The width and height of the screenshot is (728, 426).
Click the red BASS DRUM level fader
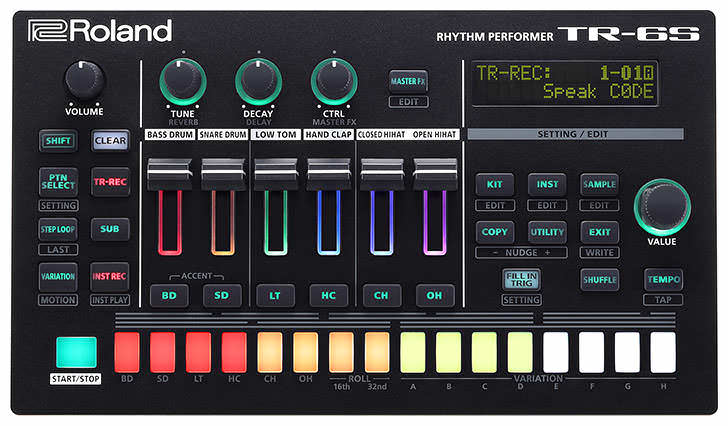click(x=169, y=174)
